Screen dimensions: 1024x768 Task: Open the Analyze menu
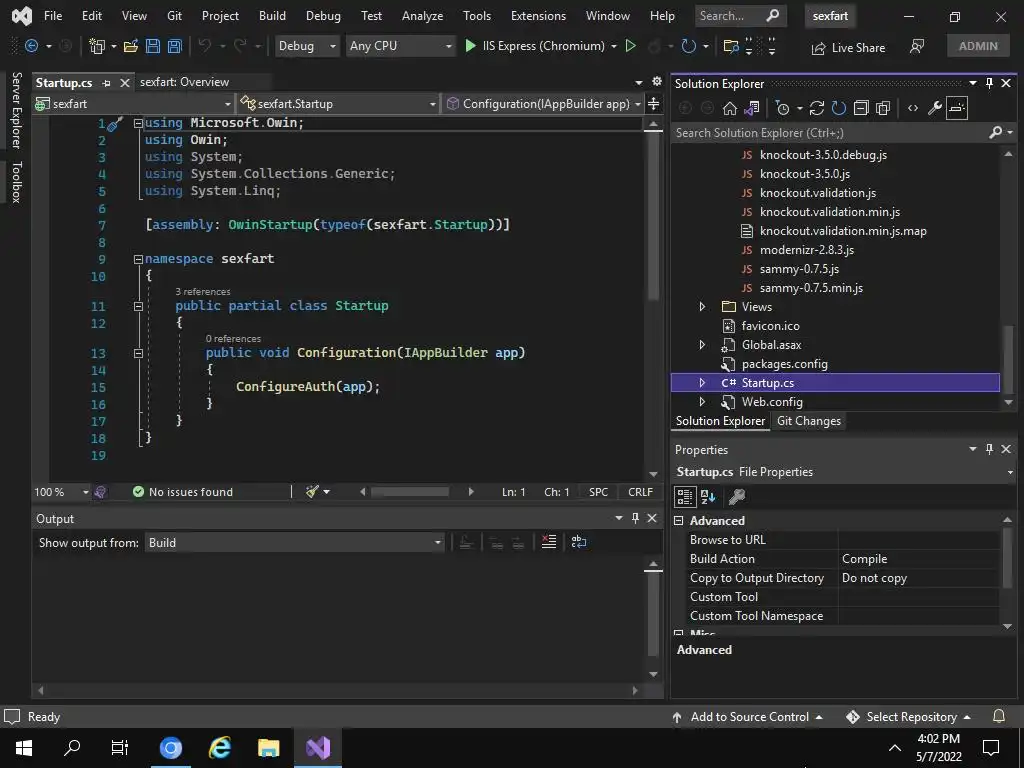[x=423, y=16]
